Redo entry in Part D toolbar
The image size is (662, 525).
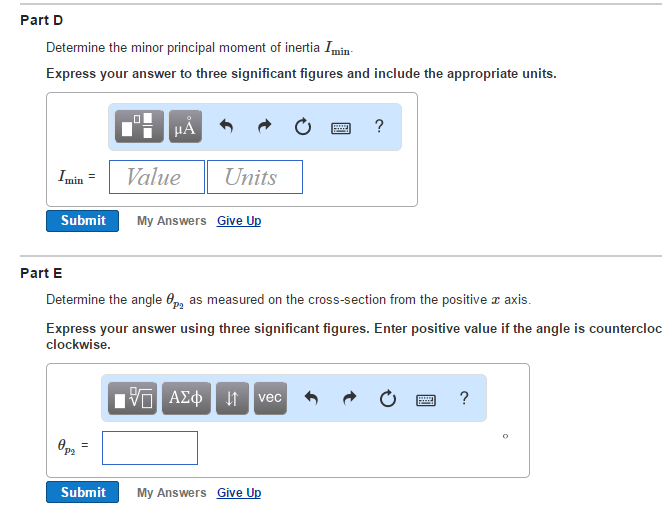click(x=264, y=127)
